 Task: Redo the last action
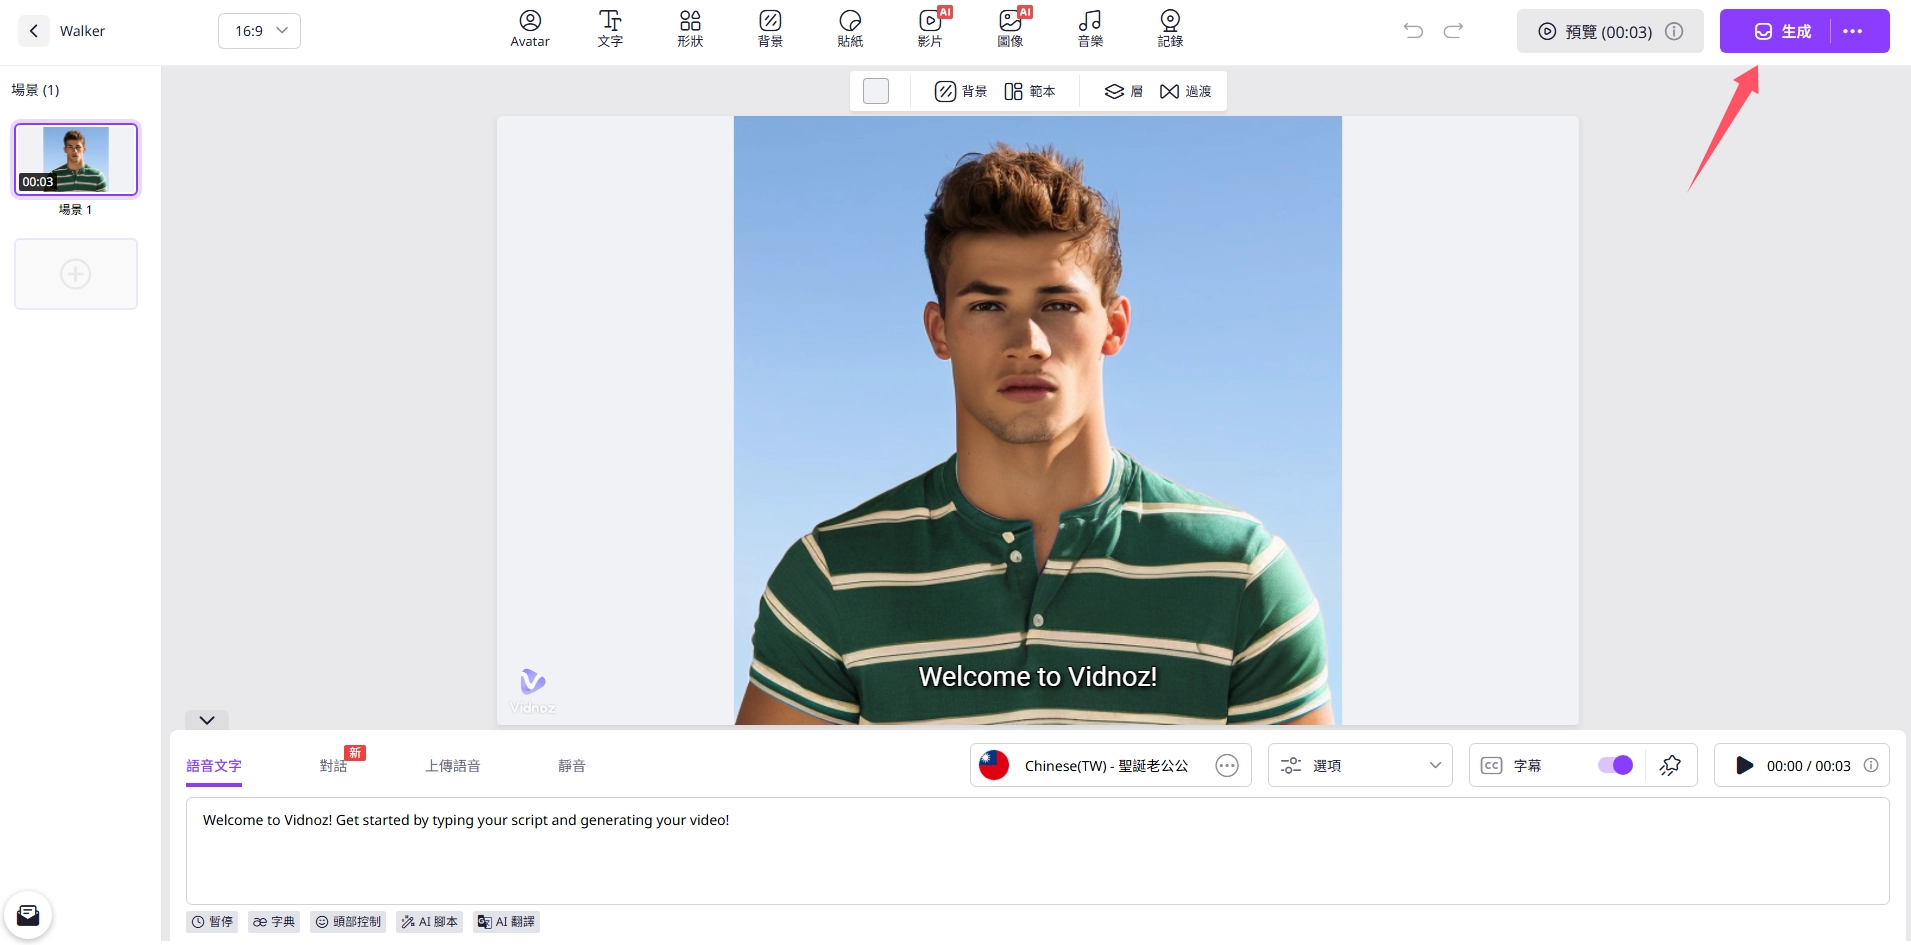1453,31
